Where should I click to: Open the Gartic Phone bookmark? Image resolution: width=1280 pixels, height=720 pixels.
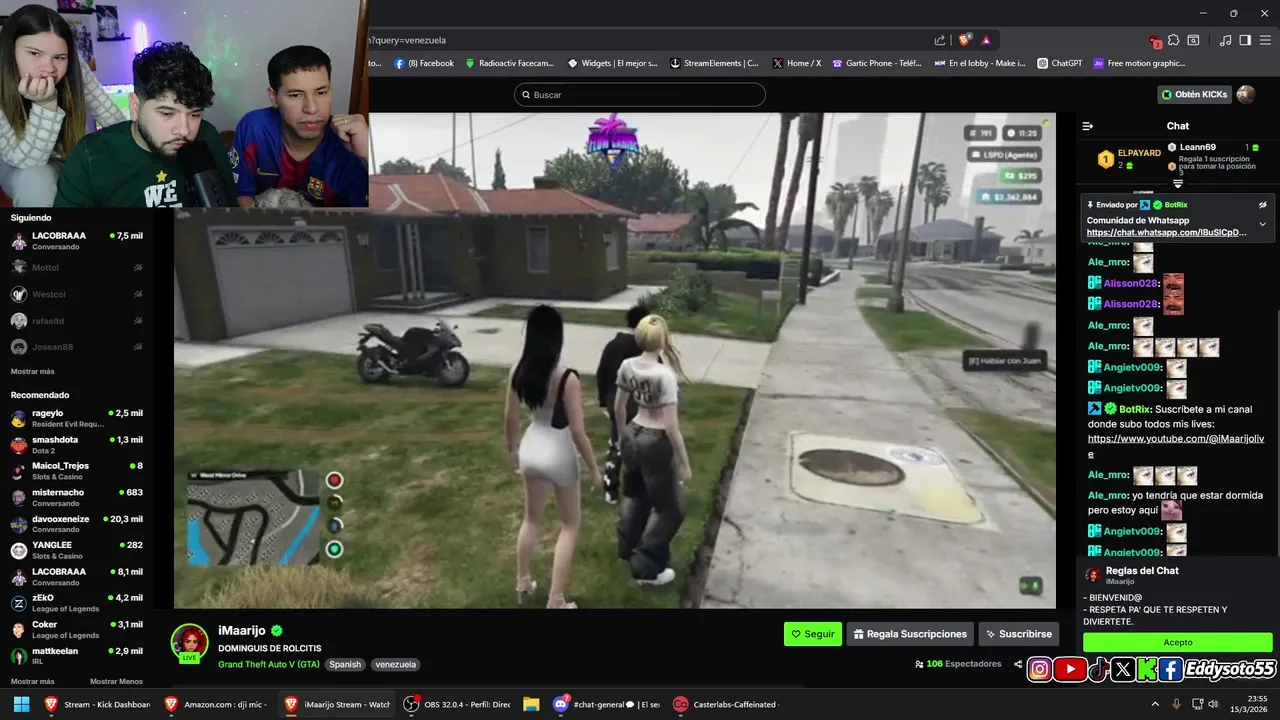[877, 63]
